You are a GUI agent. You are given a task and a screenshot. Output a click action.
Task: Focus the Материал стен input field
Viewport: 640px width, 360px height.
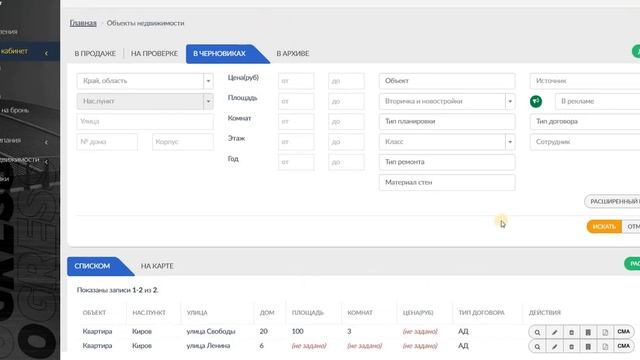[447, 182]
